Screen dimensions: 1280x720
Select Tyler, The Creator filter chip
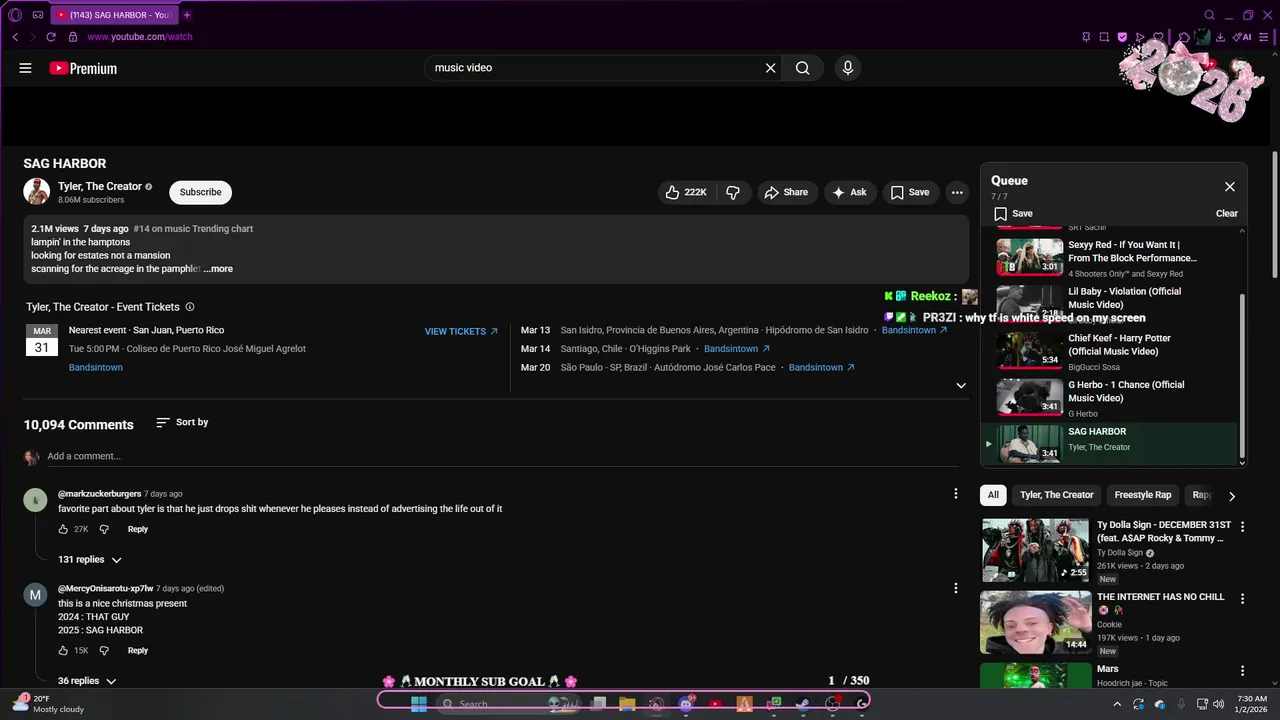[x=1057, y=495]
